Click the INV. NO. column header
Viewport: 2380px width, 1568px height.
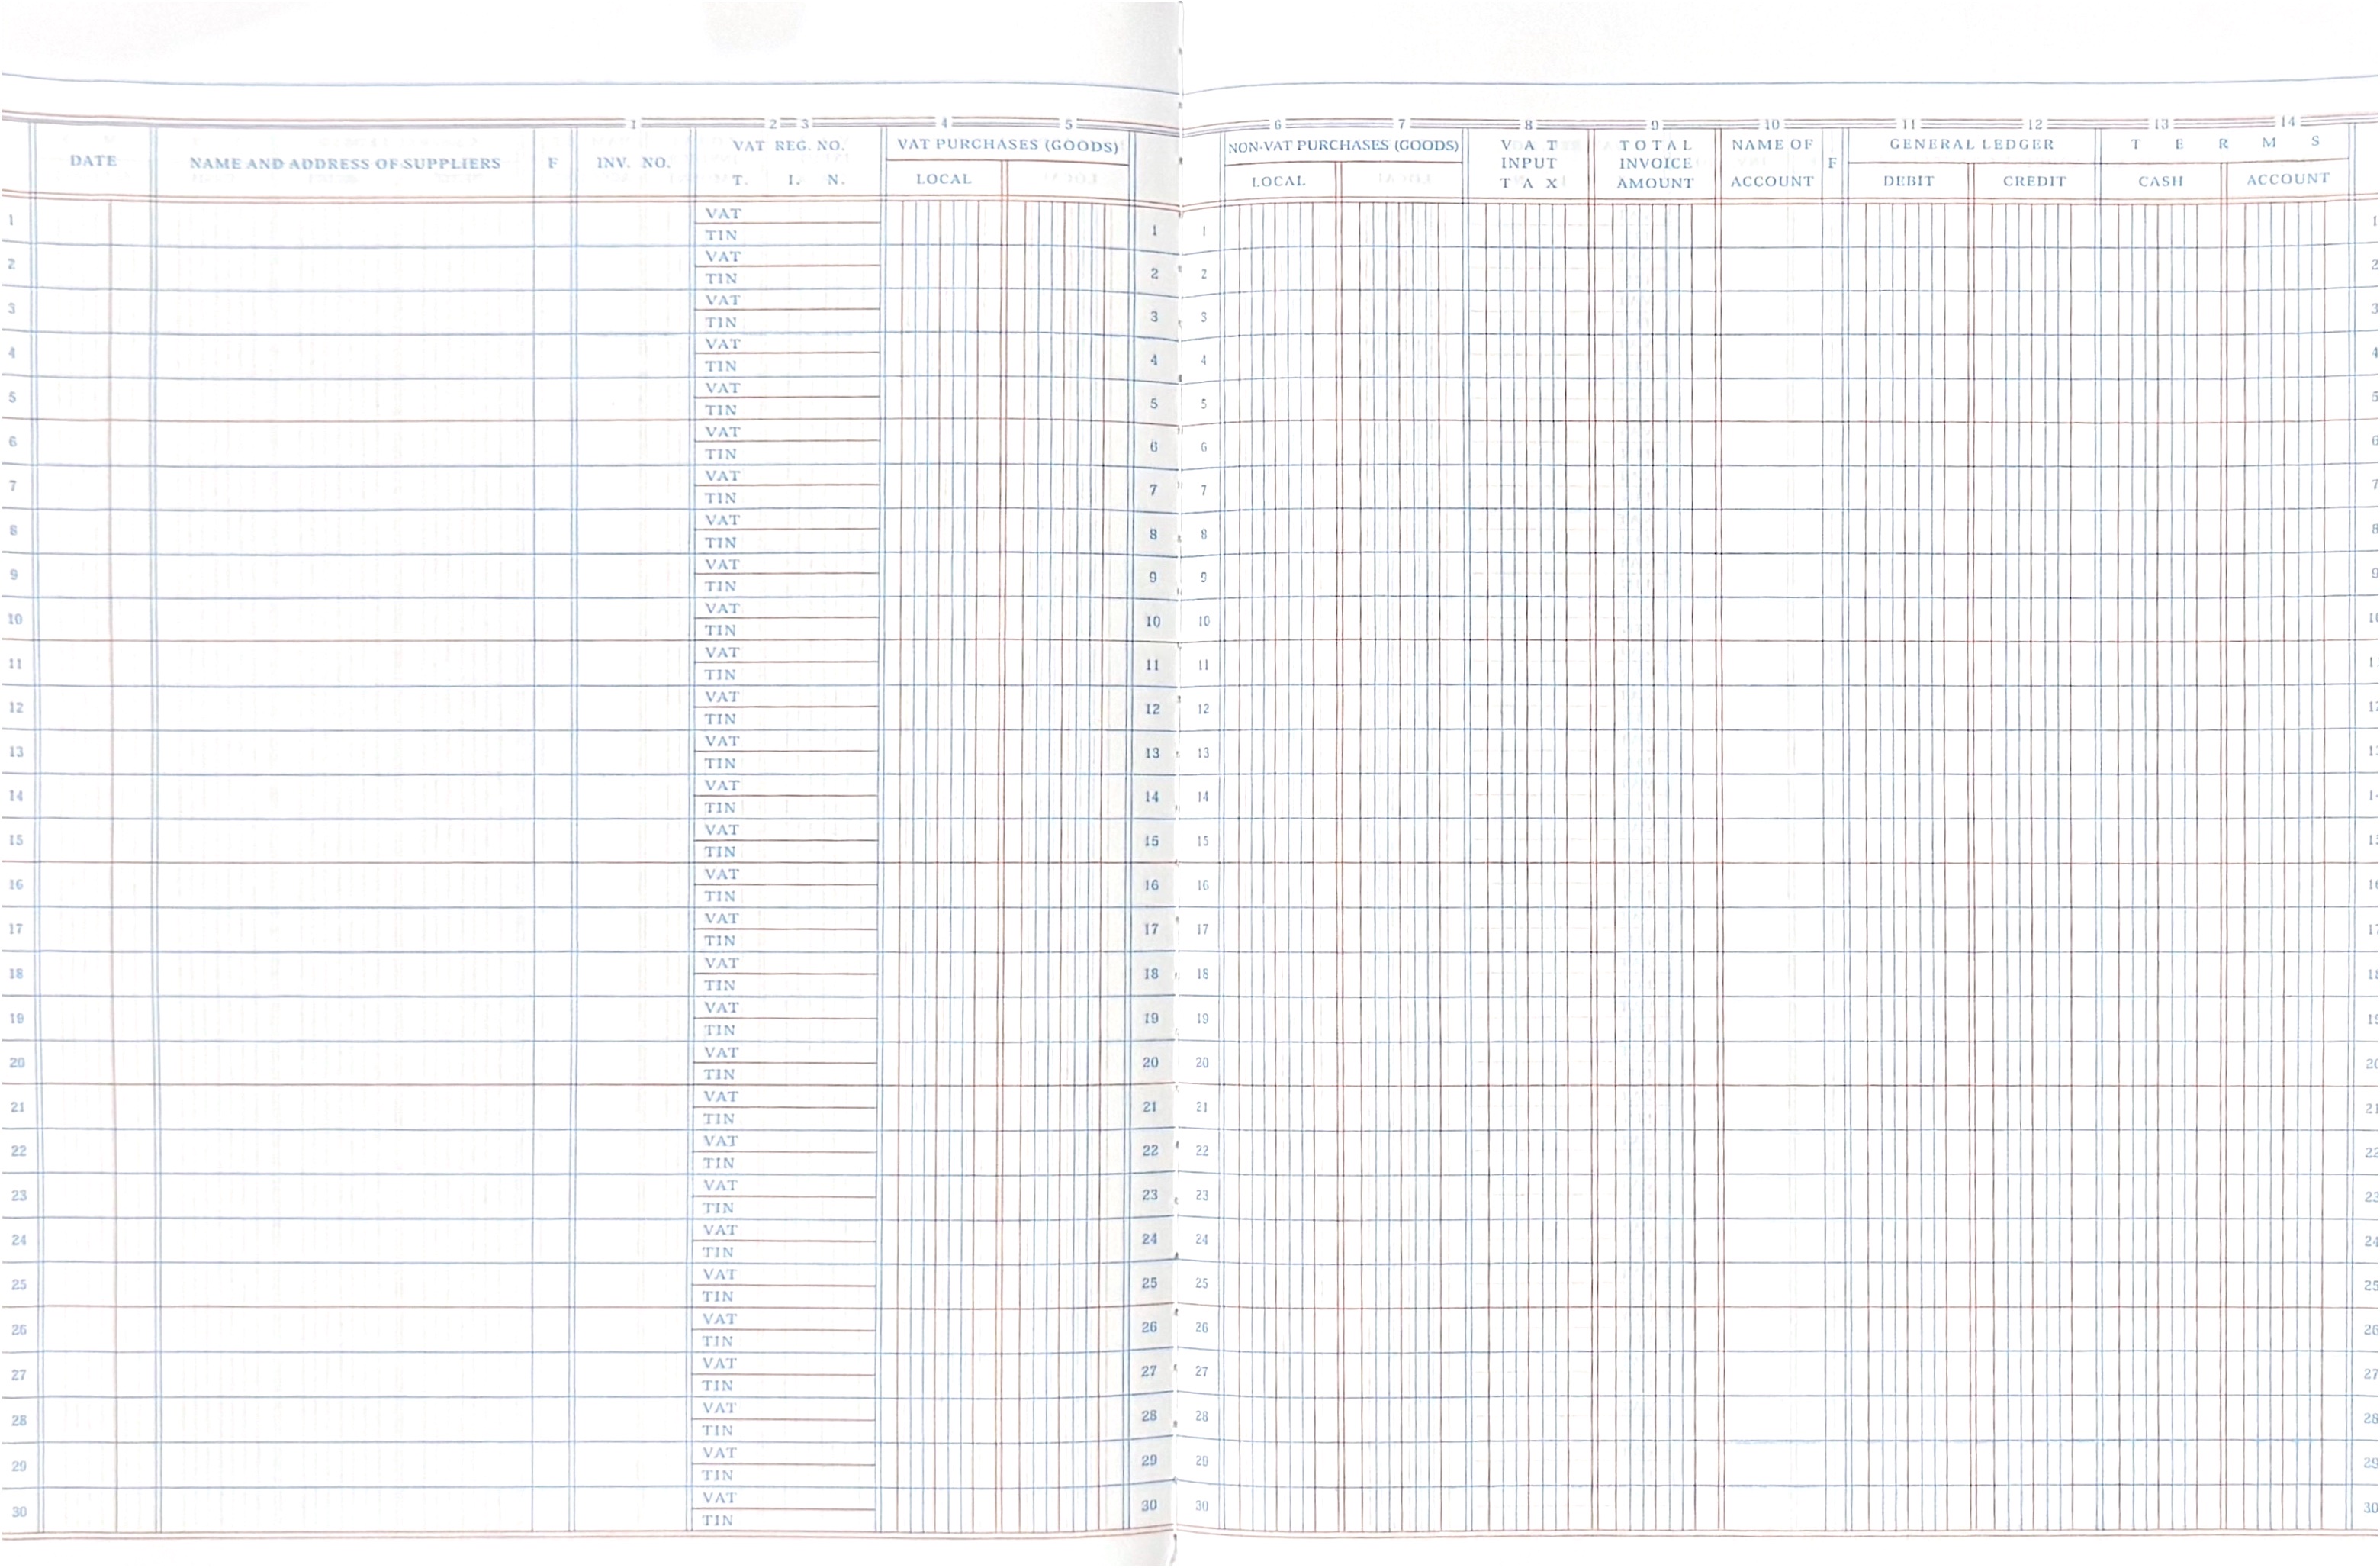click(x=633, y=162)
